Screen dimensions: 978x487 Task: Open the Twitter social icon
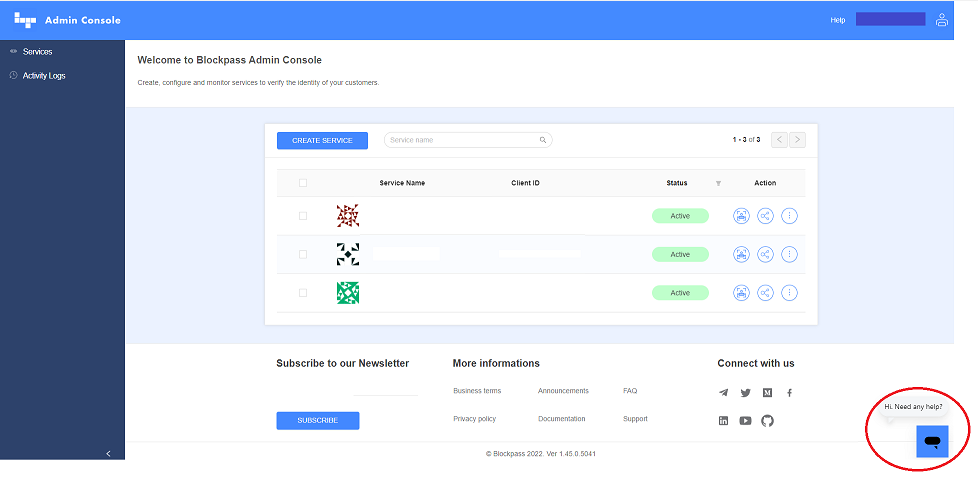tap(745, 393)
